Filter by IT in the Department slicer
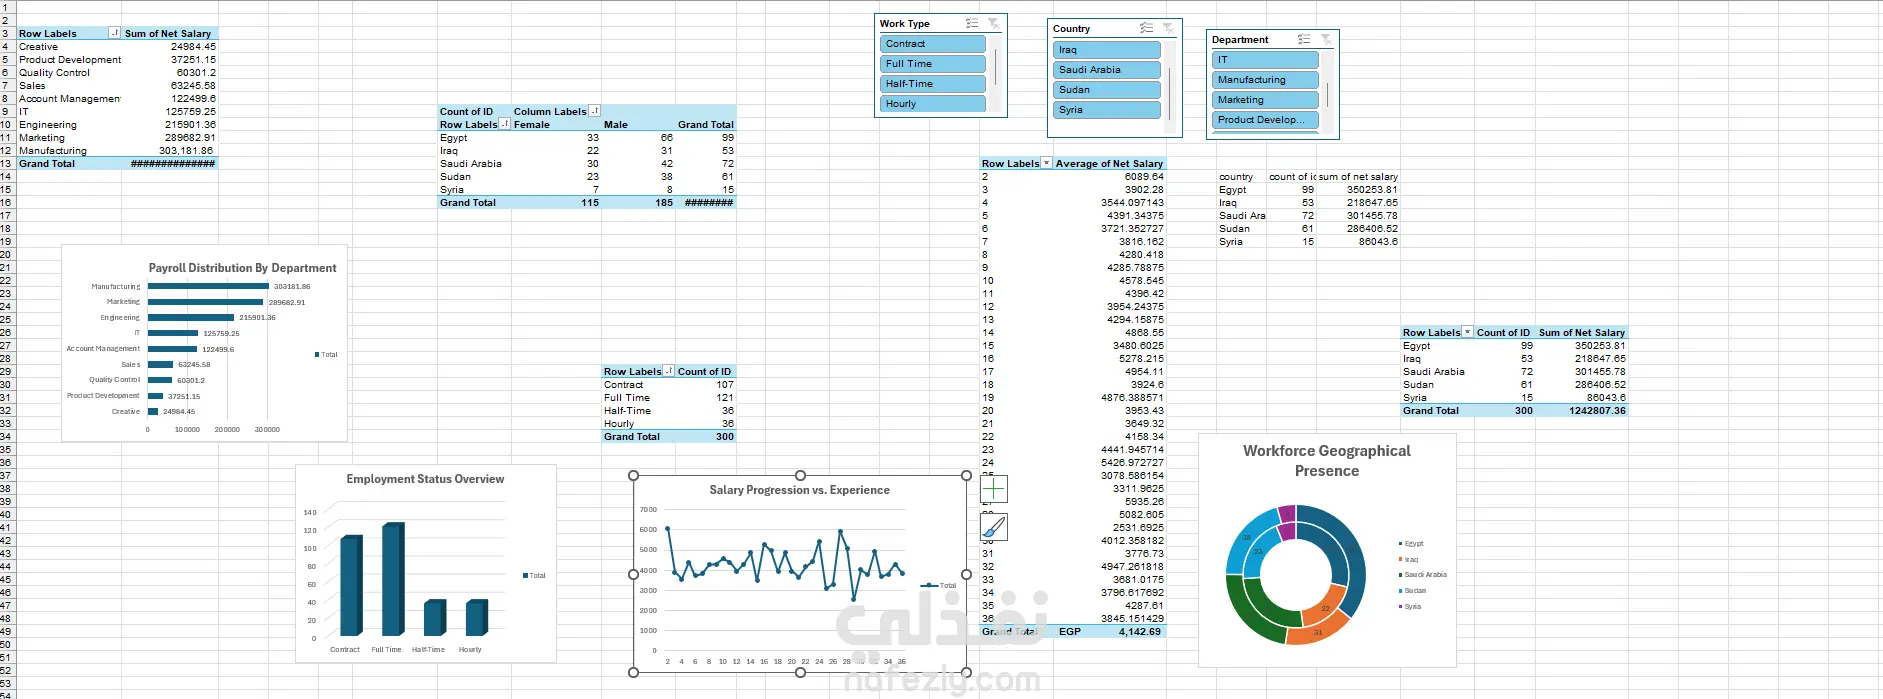The height and width of the screenshot is (699, 1883). point(1265,60)
